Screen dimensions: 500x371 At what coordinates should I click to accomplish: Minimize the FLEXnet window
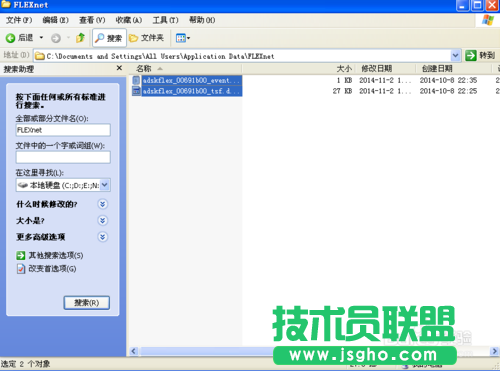[462, 5]
